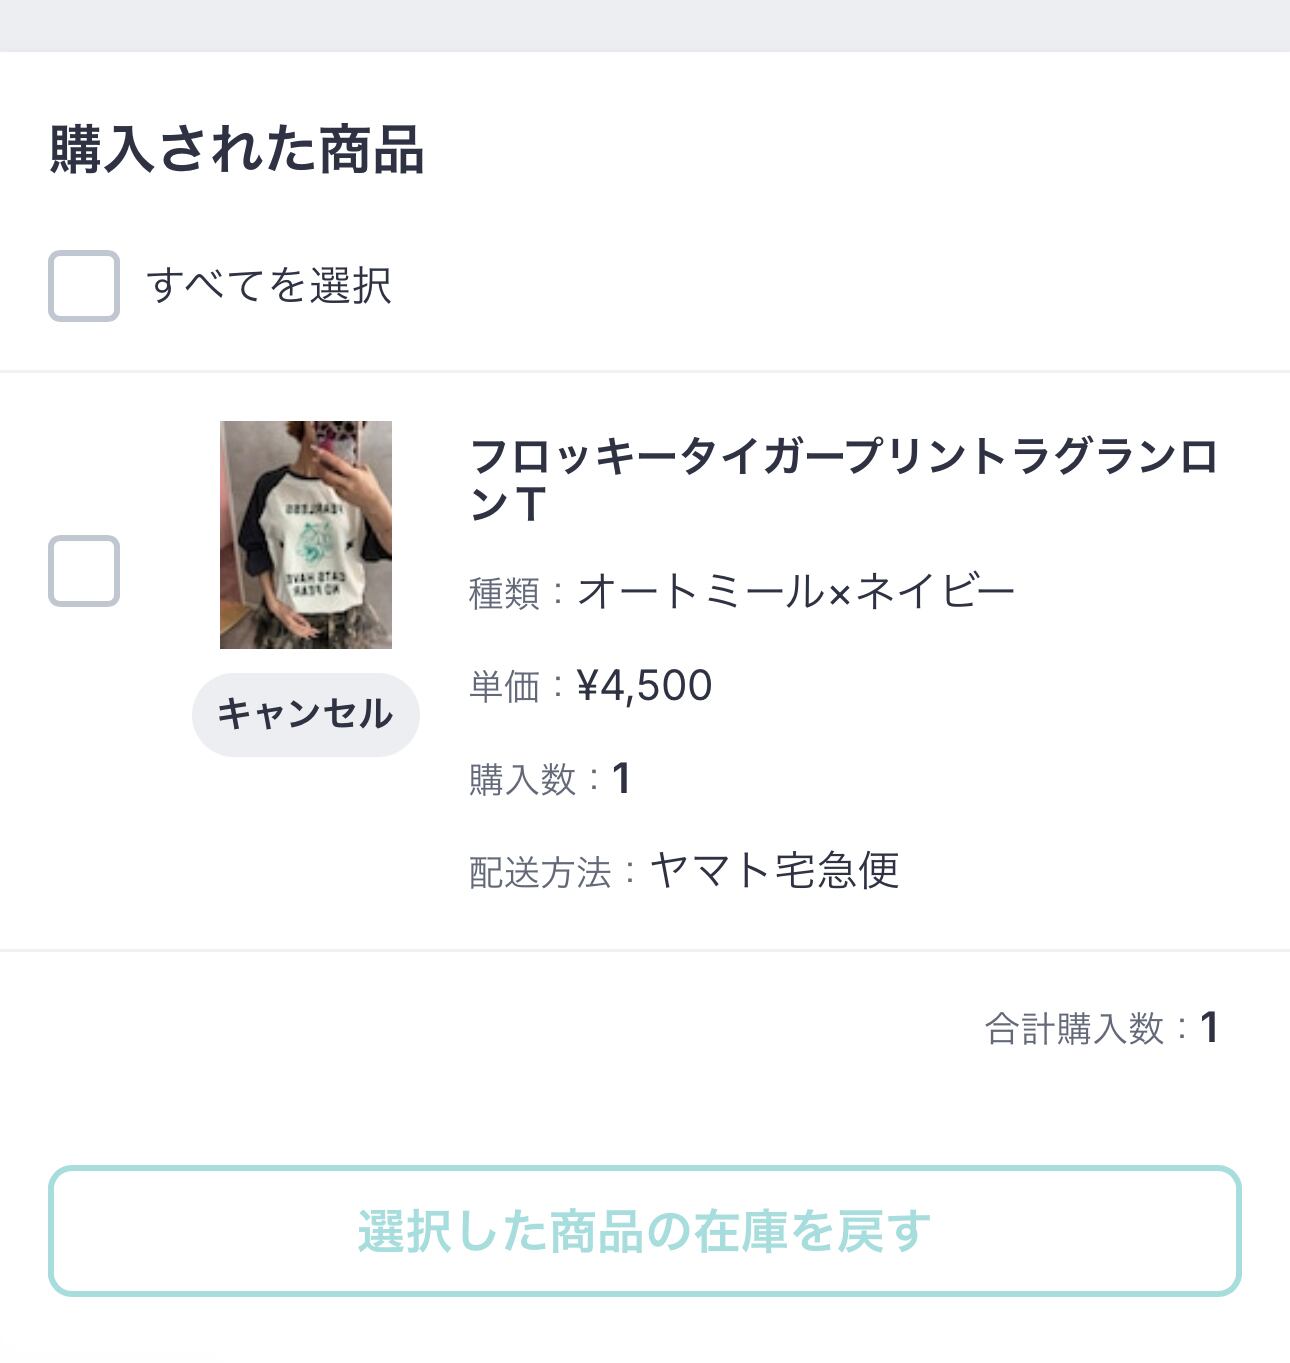Open the フロッキータイガープリントラグランロンT product title
The width and height of the screenshot is (1290, 1363).
(x=842, y=479)
